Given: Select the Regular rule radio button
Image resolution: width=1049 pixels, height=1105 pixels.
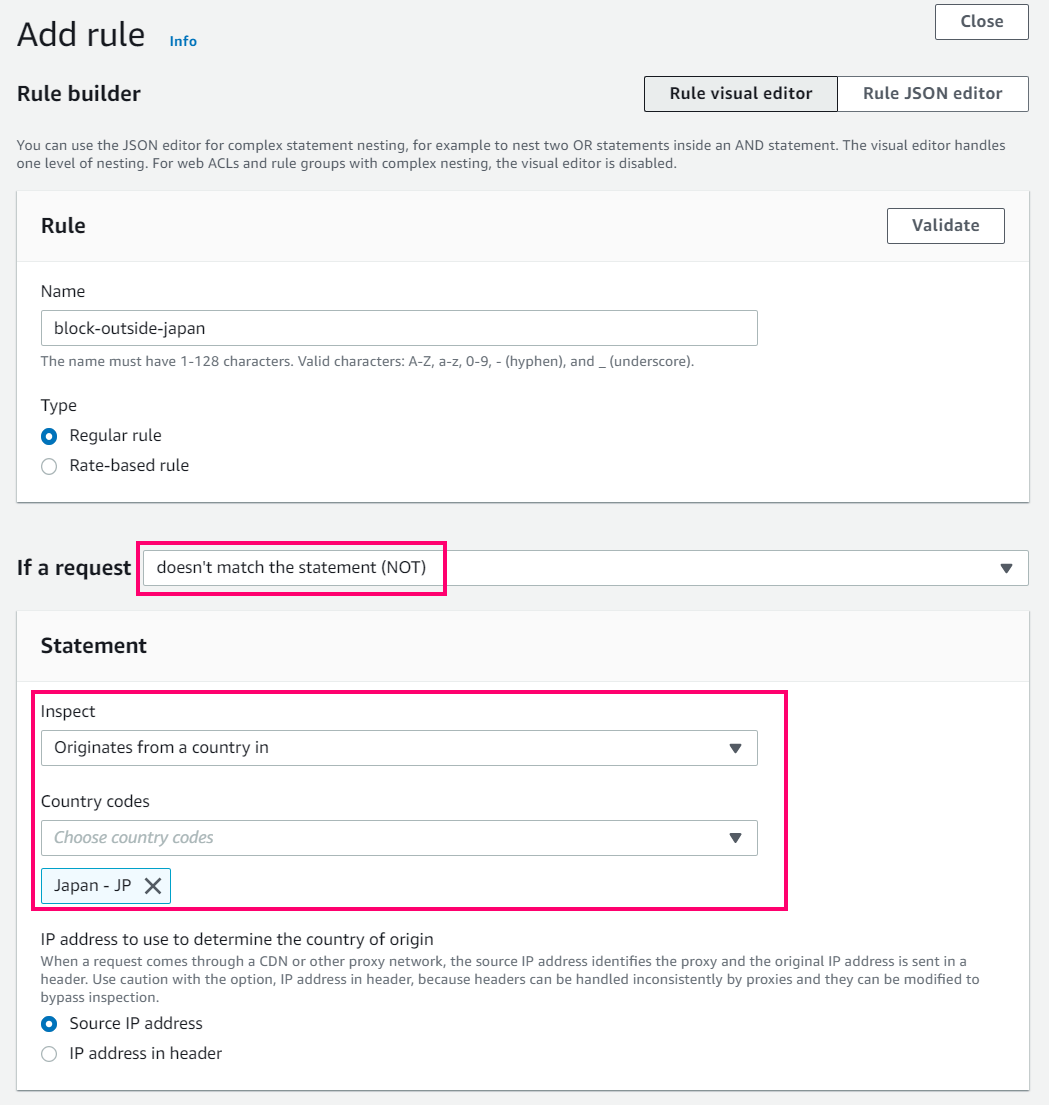Looking at the screenshot, I should [49, 436].
